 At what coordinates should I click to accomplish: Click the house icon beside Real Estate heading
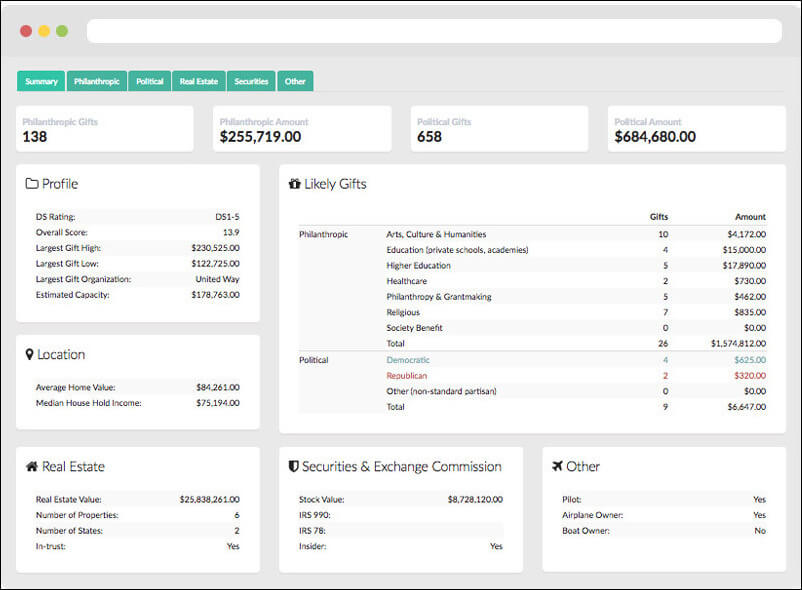[33, 466]
